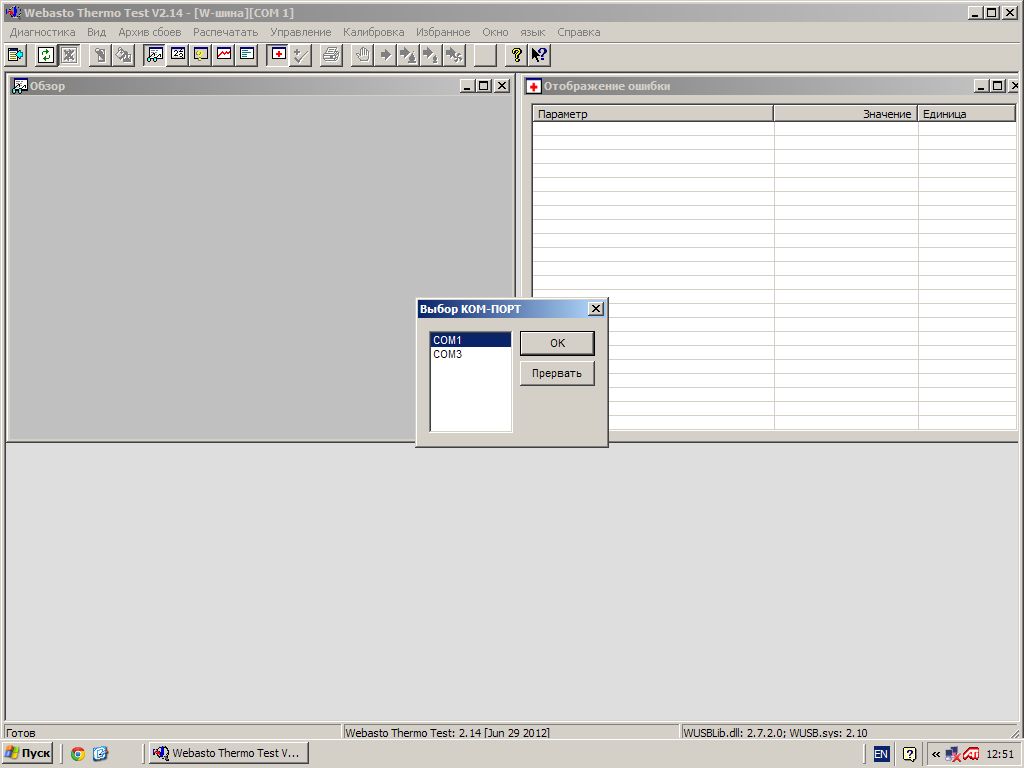Click the Значение column header
This screenshot has width=1024, height=768.
point(846,114)
